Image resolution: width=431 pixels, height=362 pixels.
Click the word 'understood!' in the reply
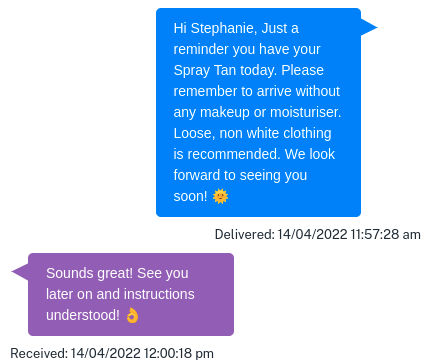click(83, 315)
